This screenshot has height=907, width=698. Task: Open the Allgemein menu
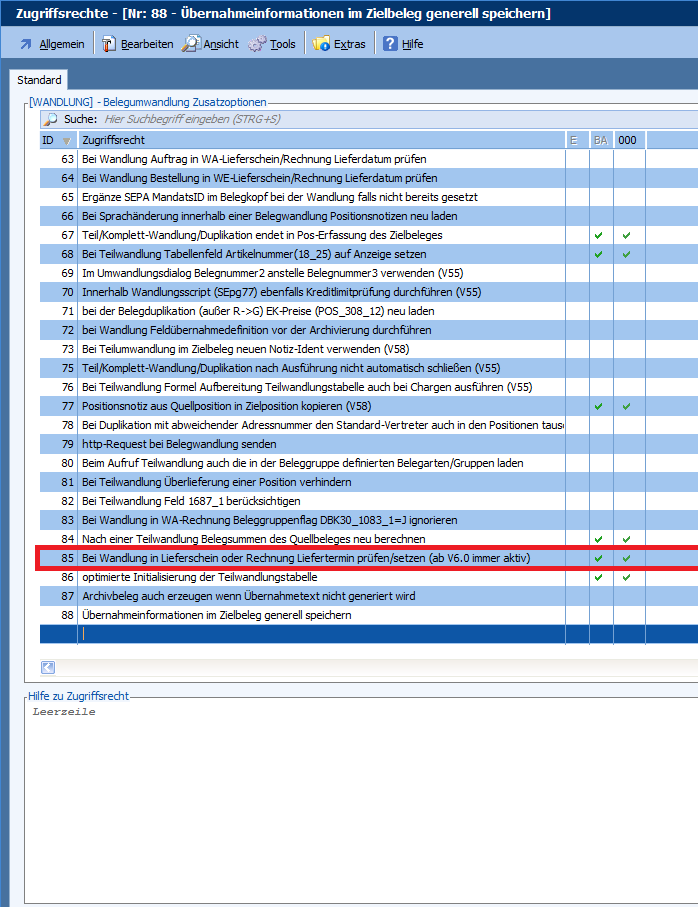pos(50,44)
